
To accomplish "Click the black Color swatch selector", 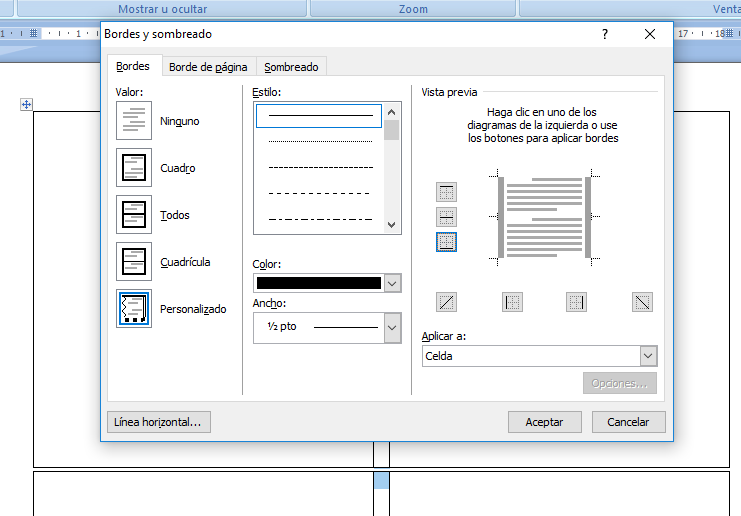I will pyautogui.click(x=319, y=283).
